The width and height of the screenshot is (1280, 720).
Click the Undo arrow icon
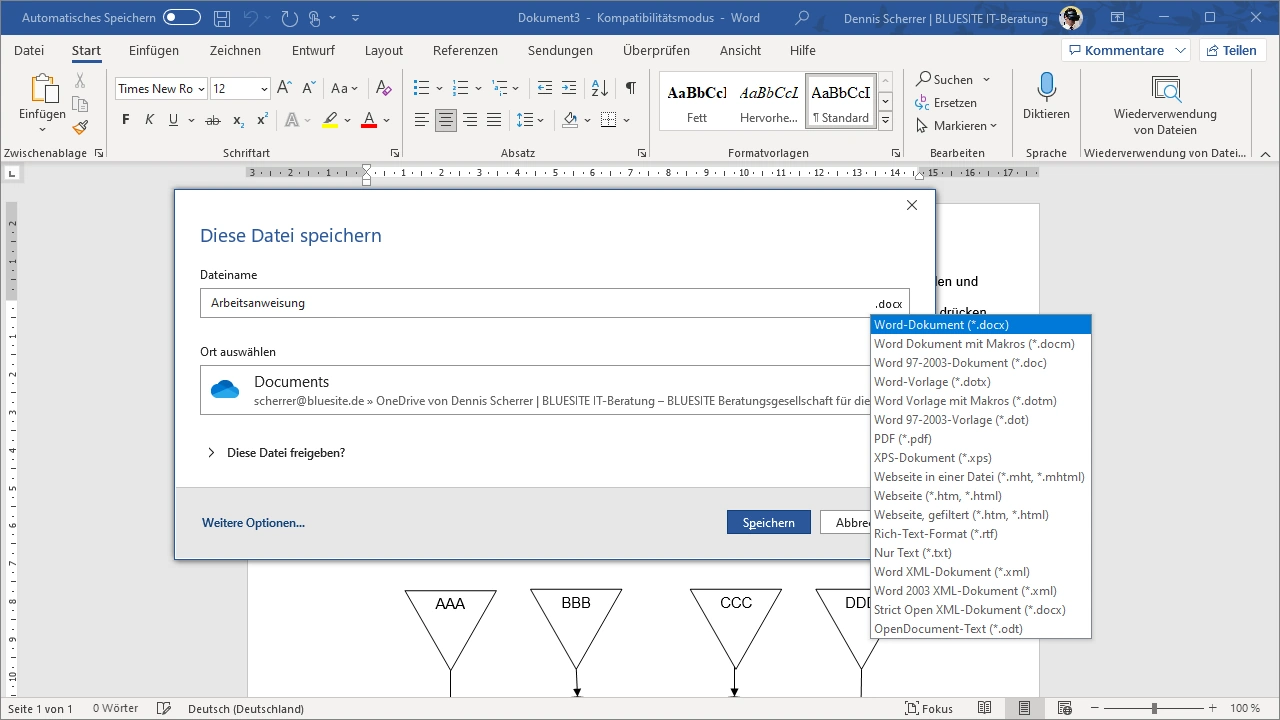[251, 18]
